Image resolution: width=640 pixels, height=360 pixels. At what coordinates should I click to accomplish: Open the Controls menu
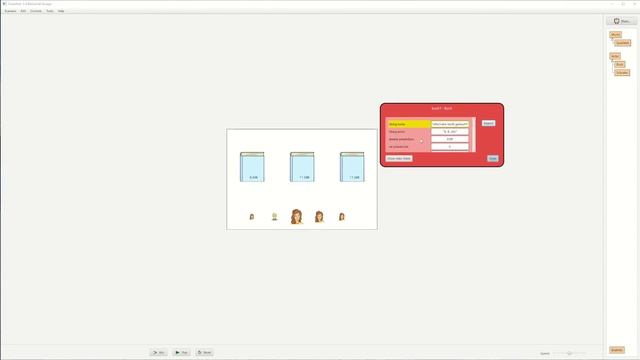click(36, 11)
